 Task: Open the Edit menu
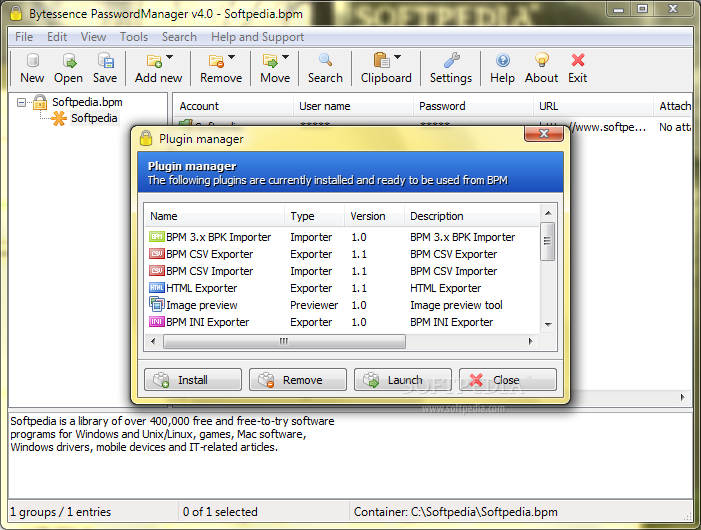(57, 37)
